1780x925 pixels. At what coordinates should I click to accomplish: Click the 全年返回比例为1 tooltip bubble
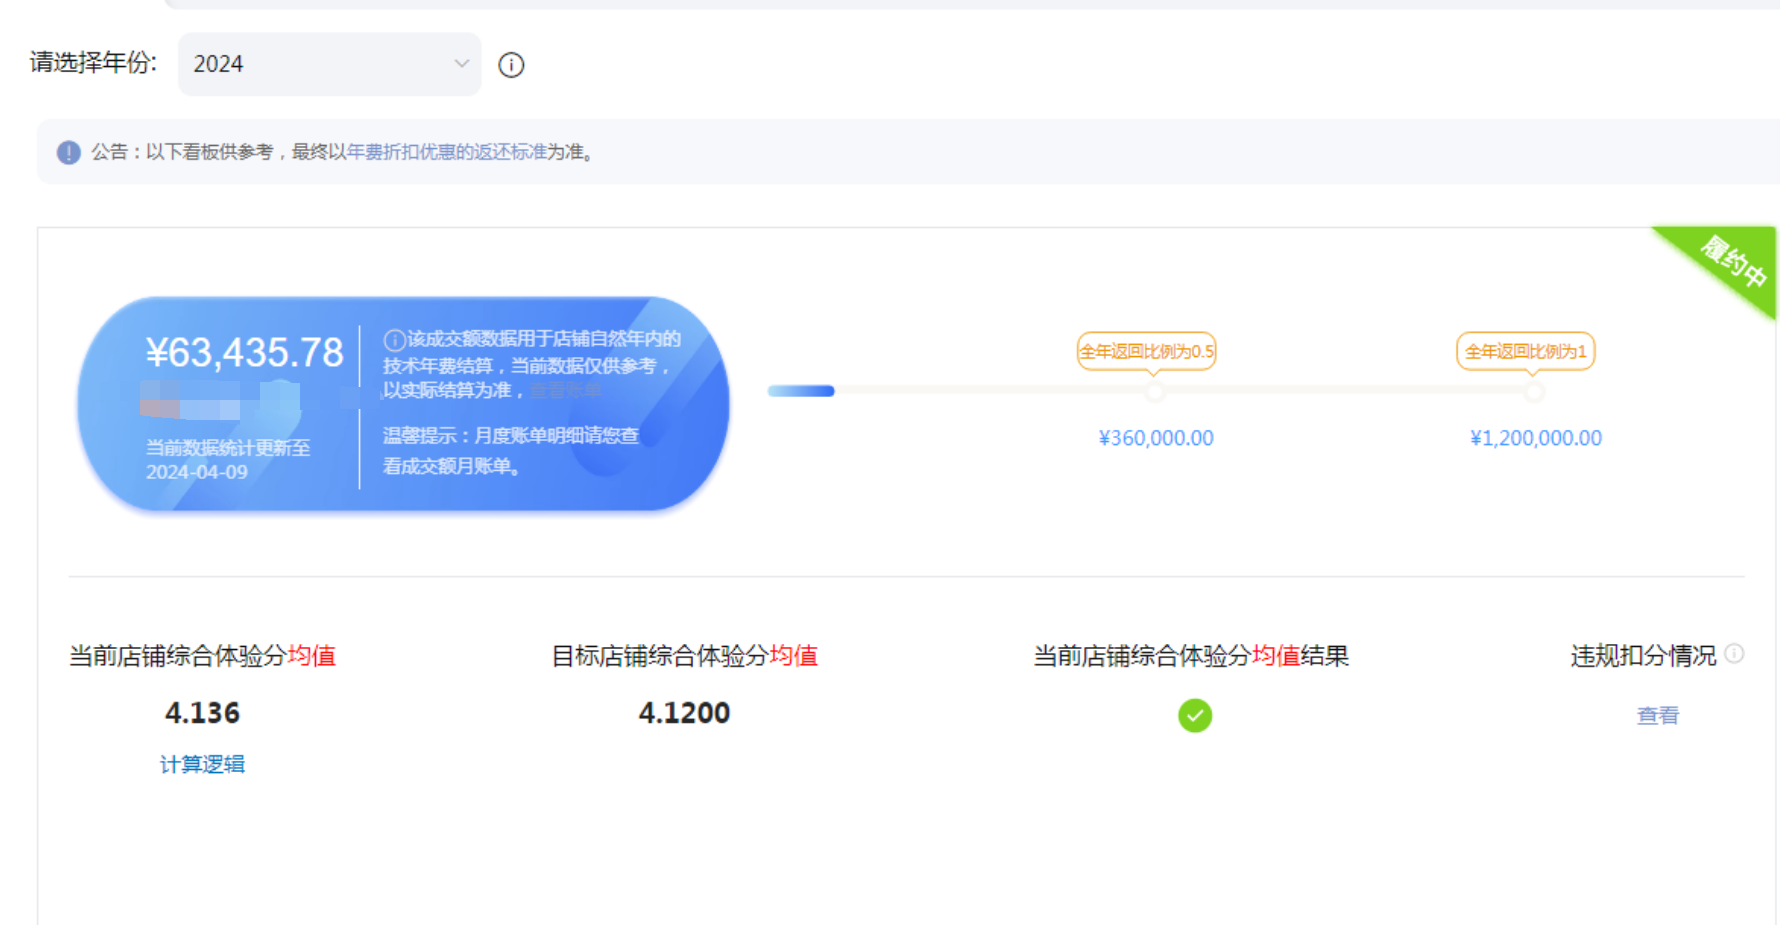[x=1525, y=351]
